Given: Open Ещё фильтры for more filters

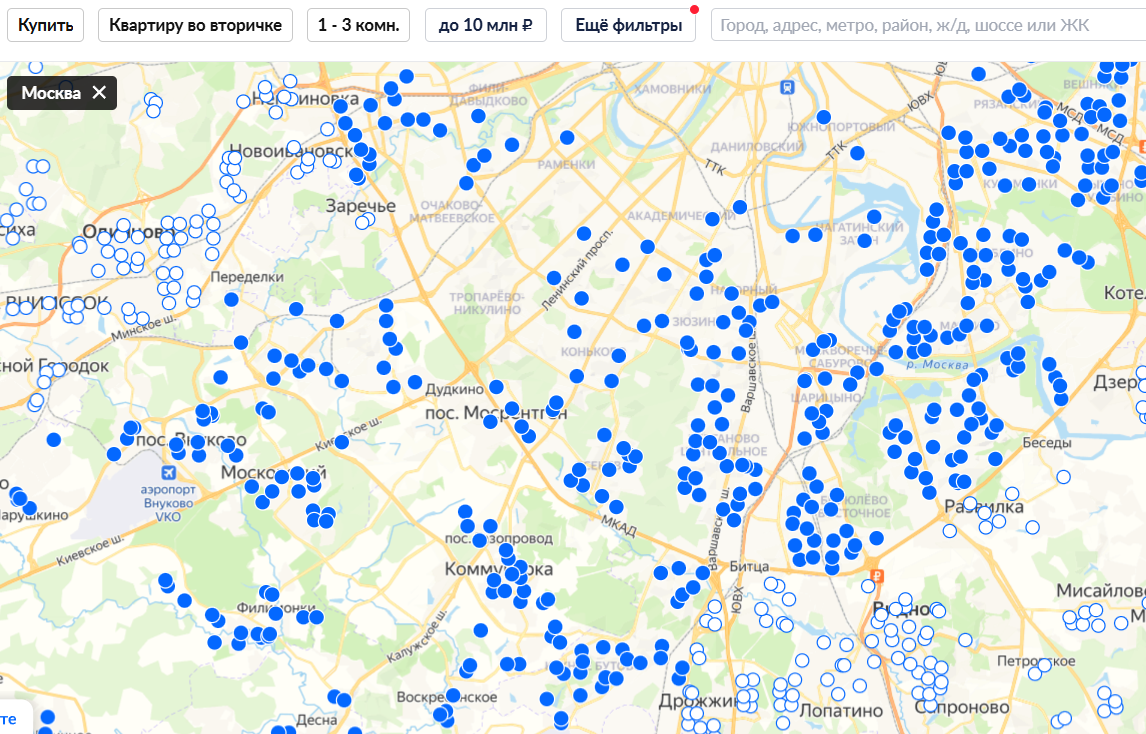Looking at the screenshot, I should (x=629, y=25).
